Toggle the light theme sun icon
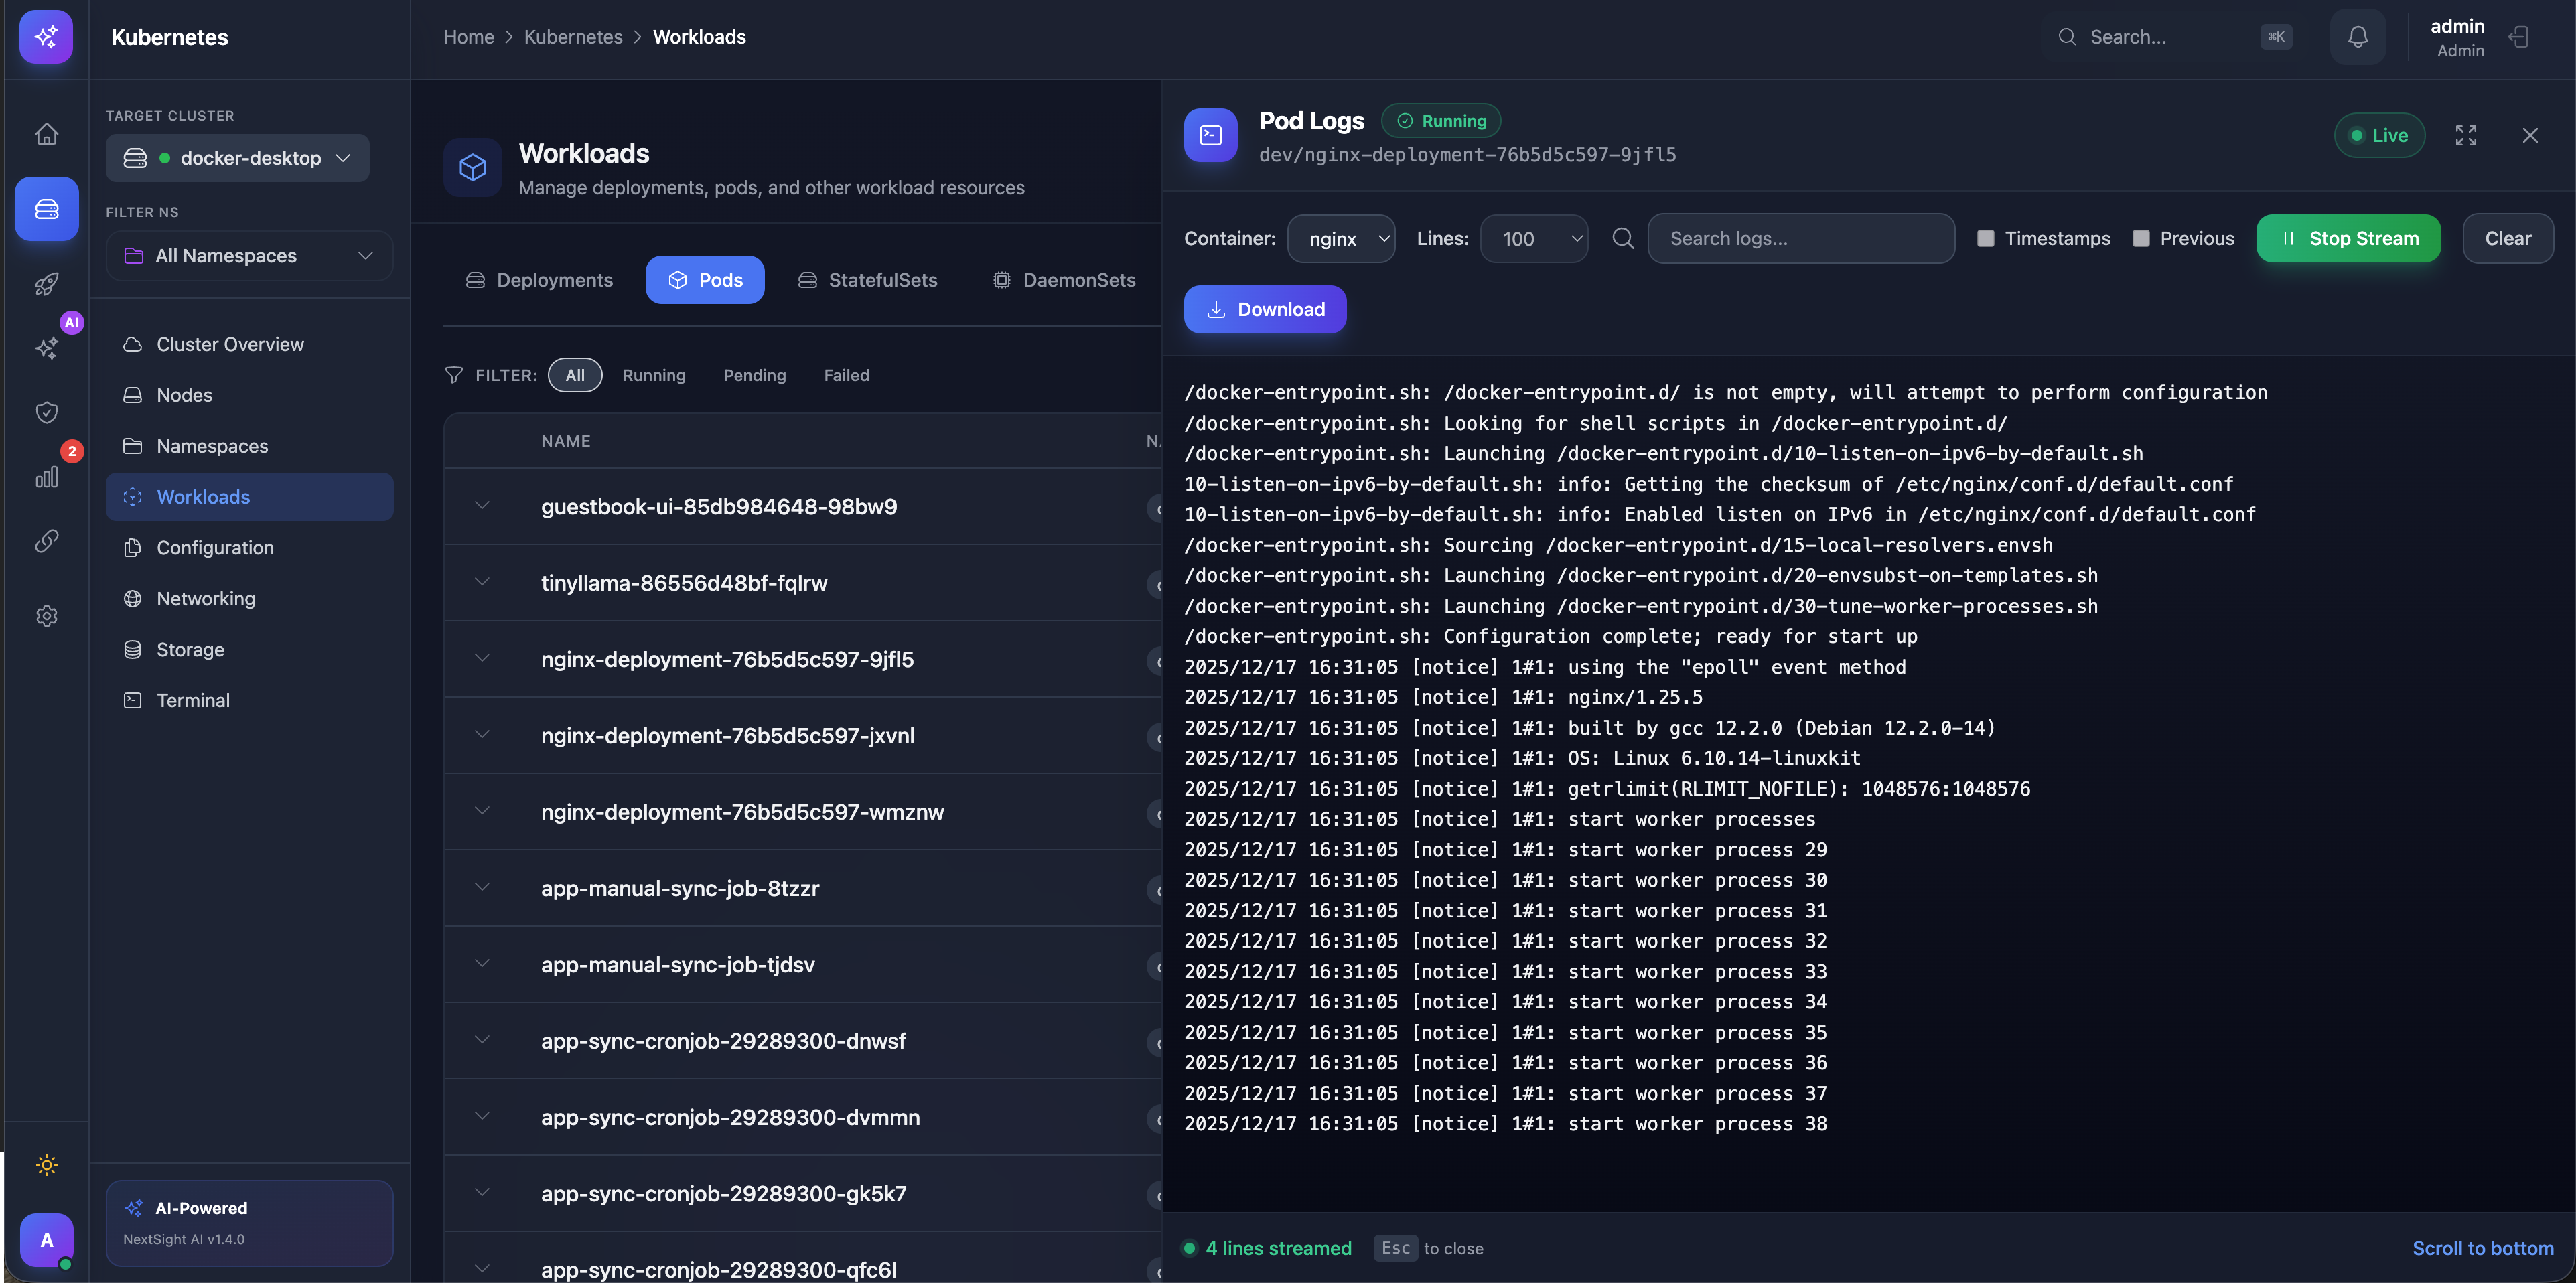 pos(46,1165)
